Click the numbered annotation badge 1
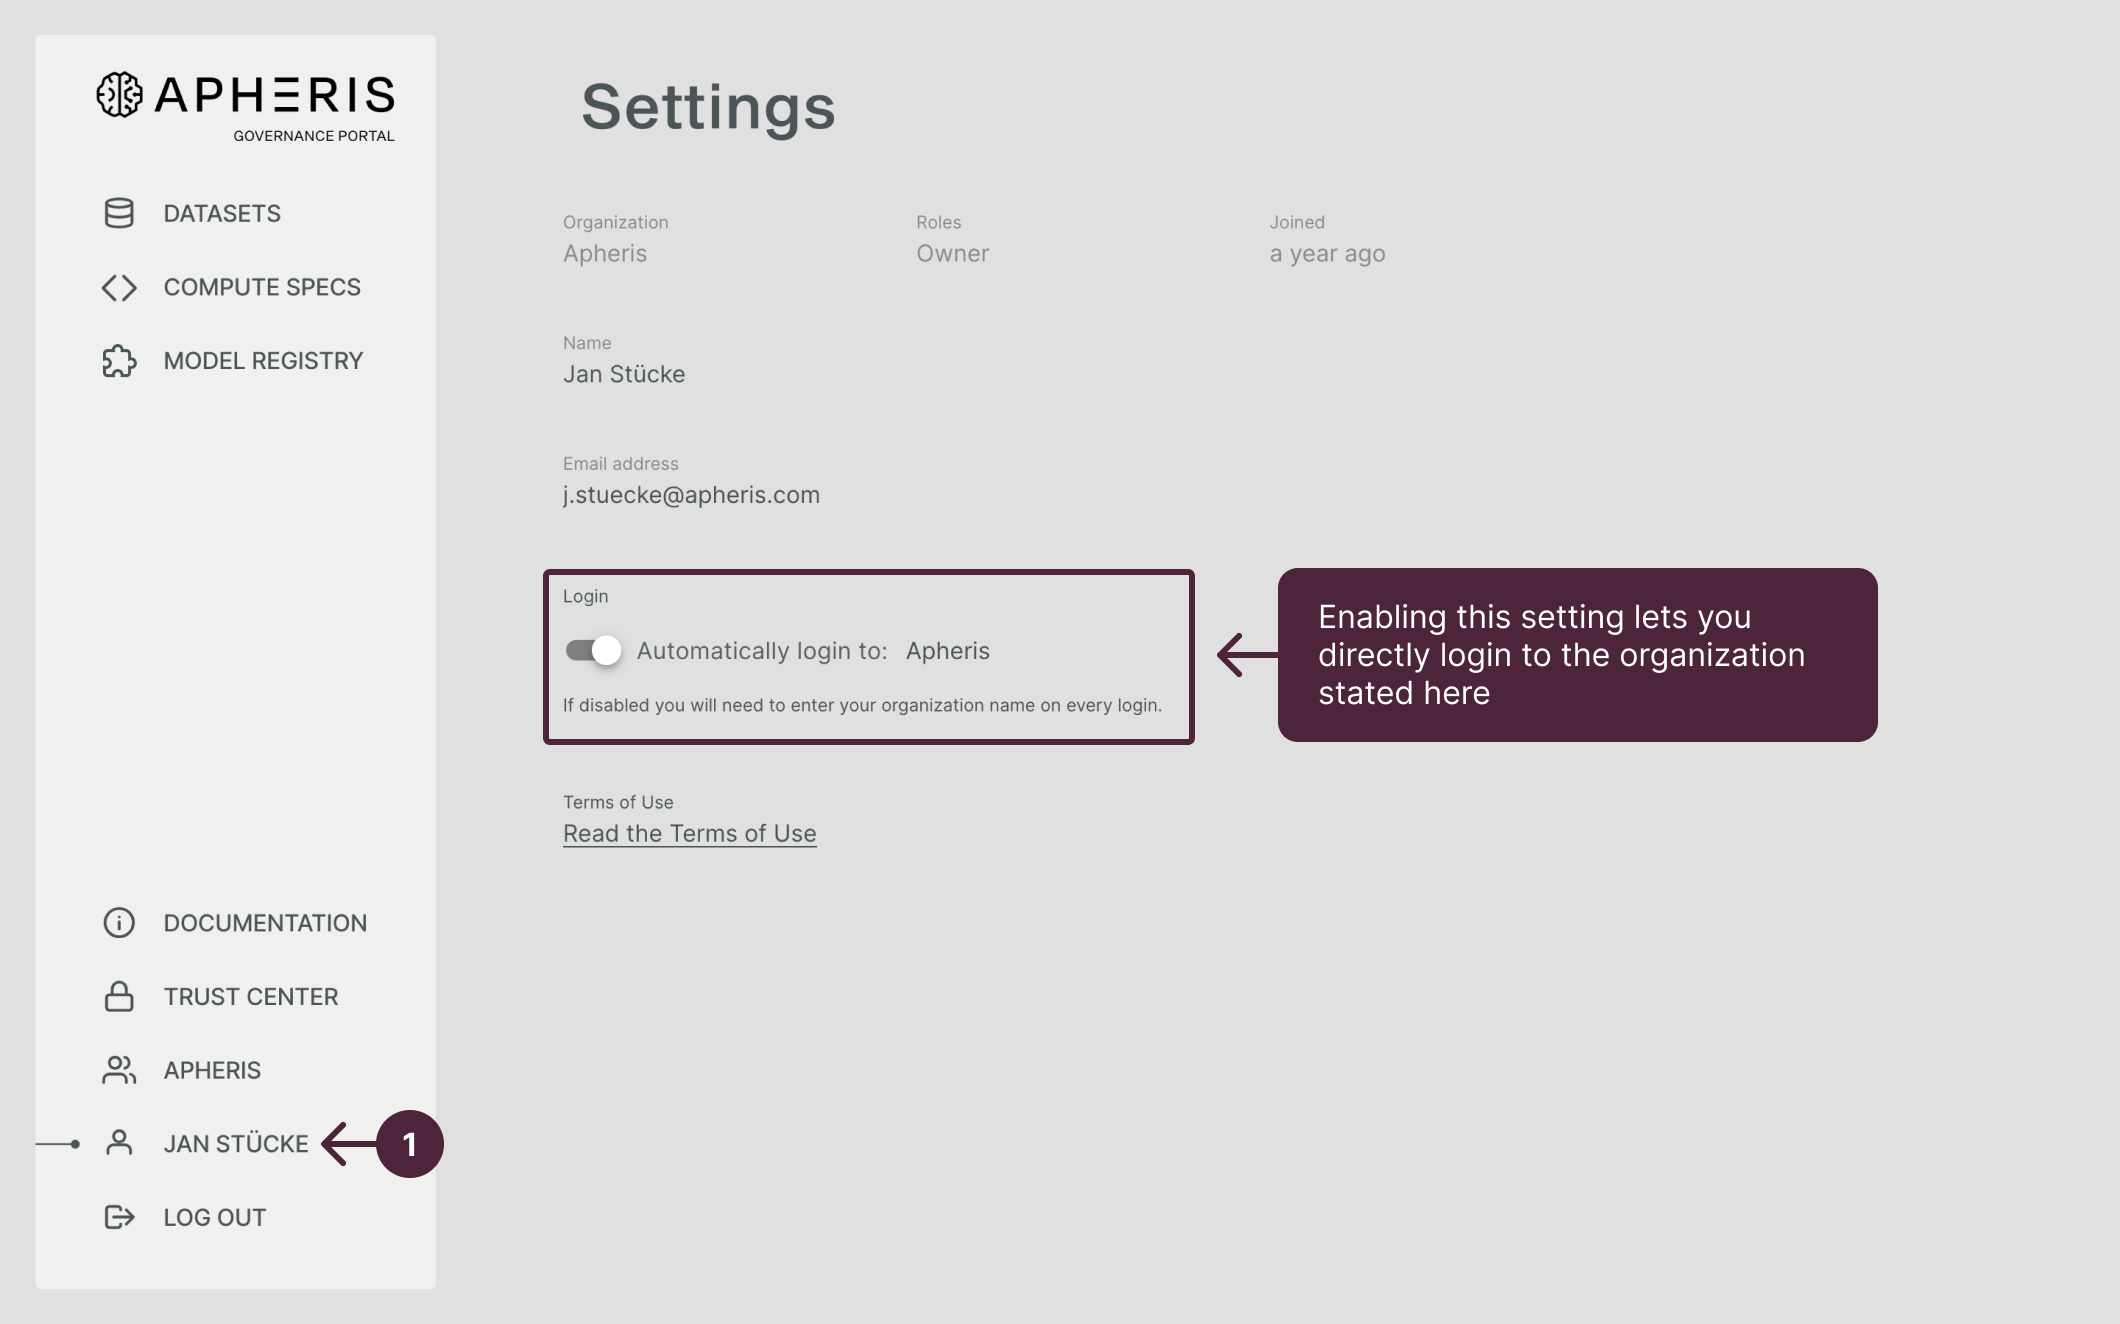Viewport: 2120px width, 1324px height. (410, 1143)
